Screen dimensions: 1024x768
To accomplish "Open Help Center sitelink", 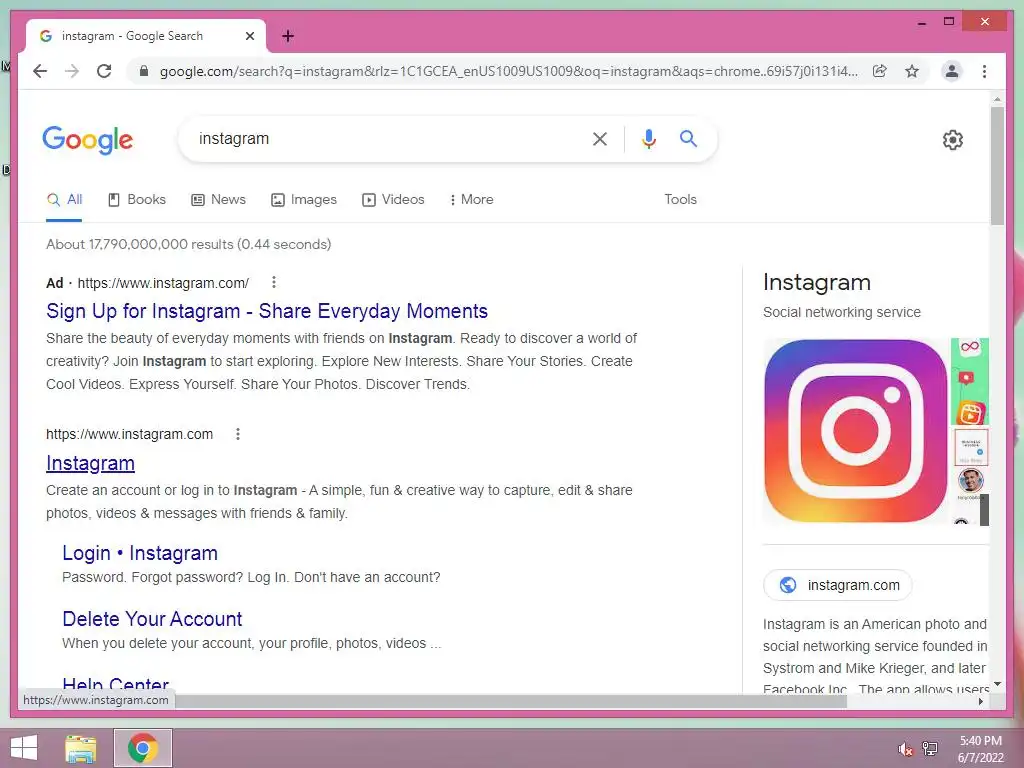I will [116, 684].
